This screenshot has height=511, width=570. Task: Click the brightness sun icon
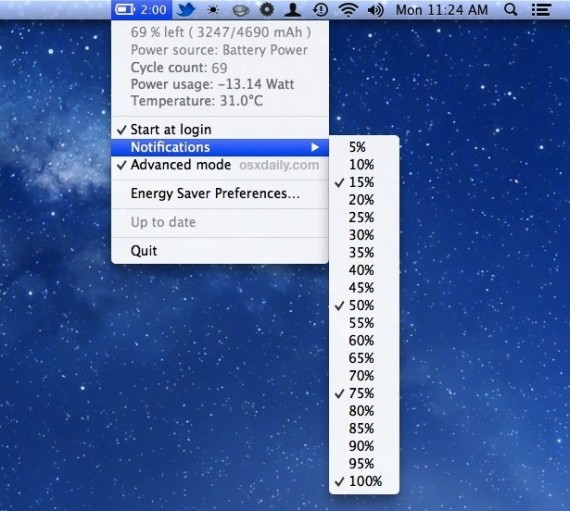click(213, 10)
